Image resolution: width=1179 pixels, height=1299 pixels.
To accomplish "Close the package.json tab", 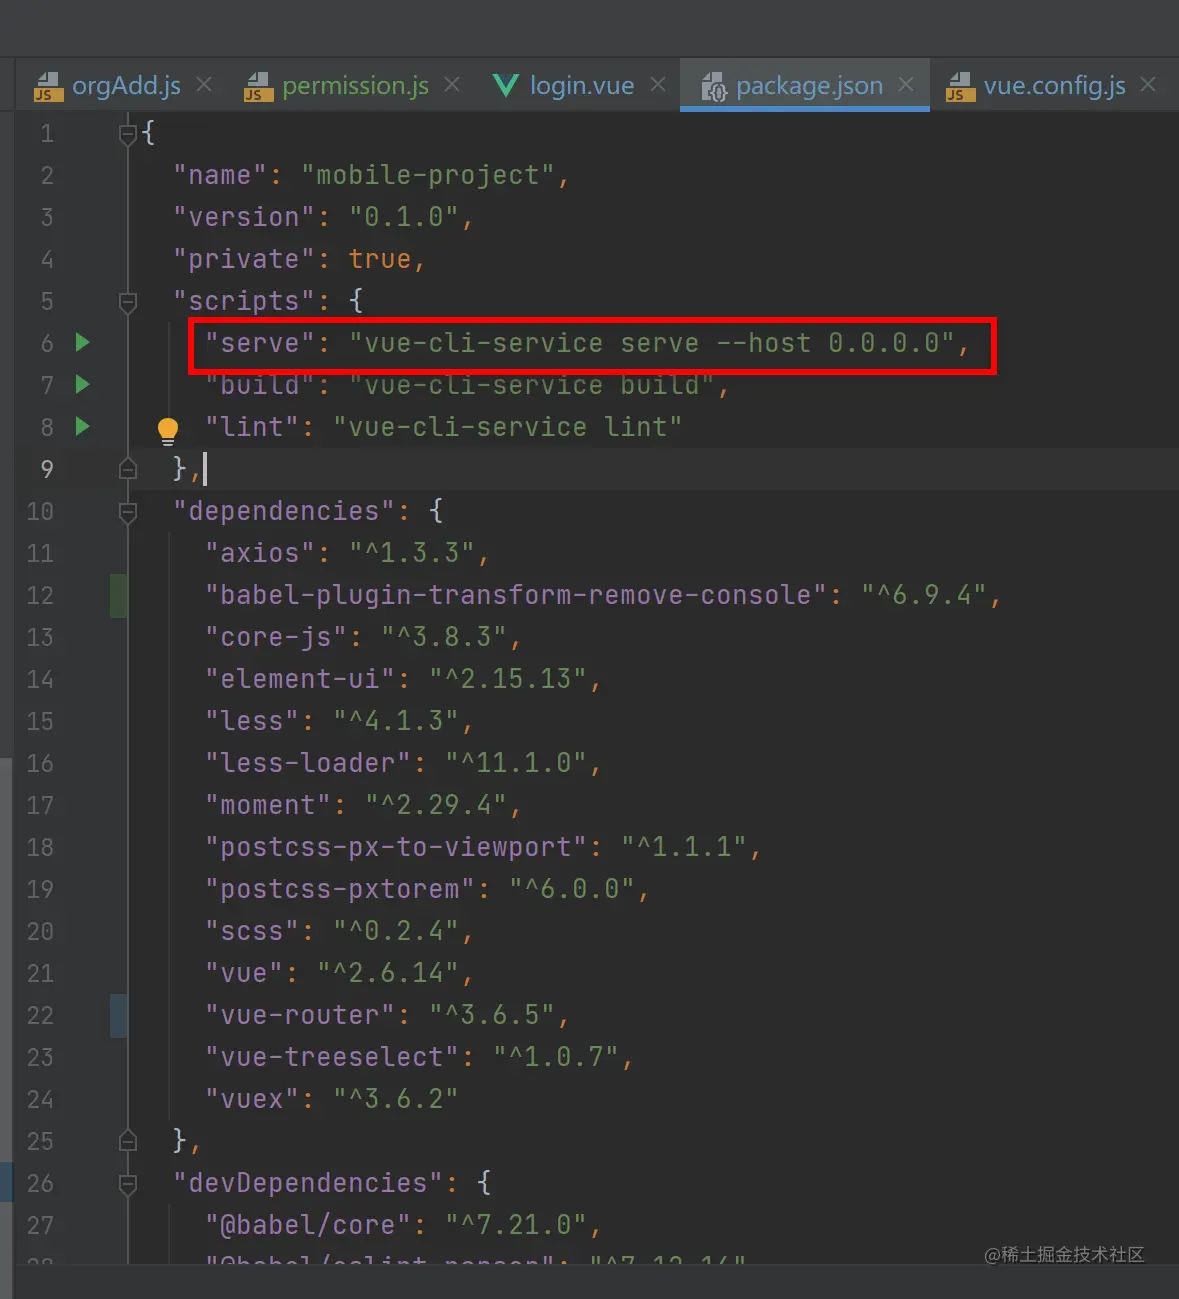I will coord(906,85).
